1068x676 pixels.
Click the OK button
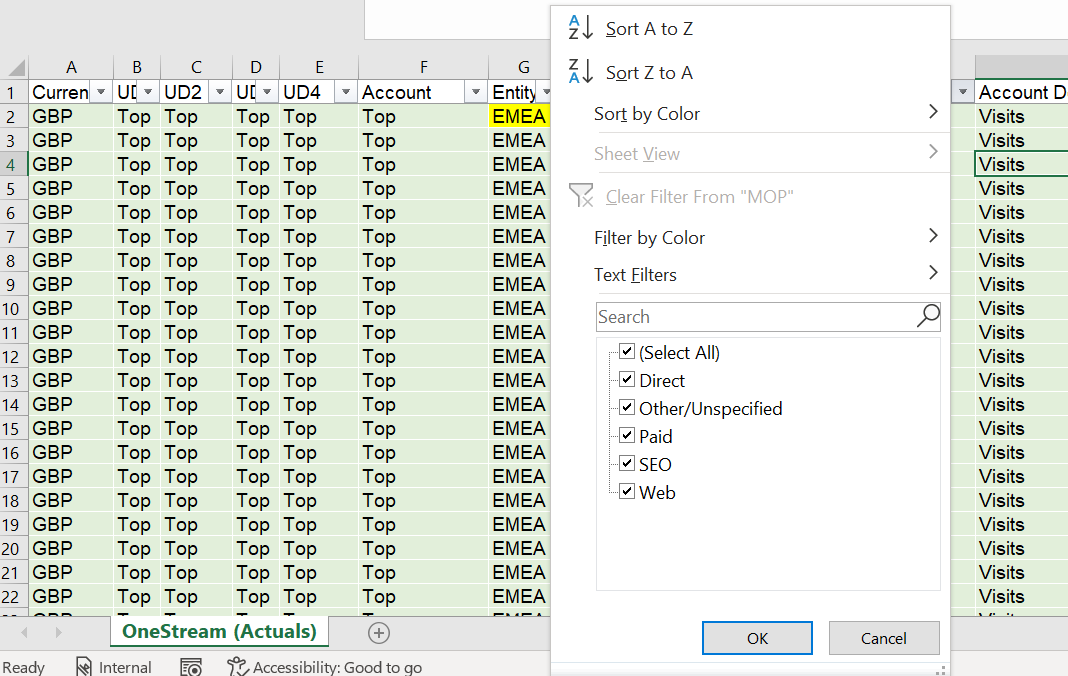[757, 638]
